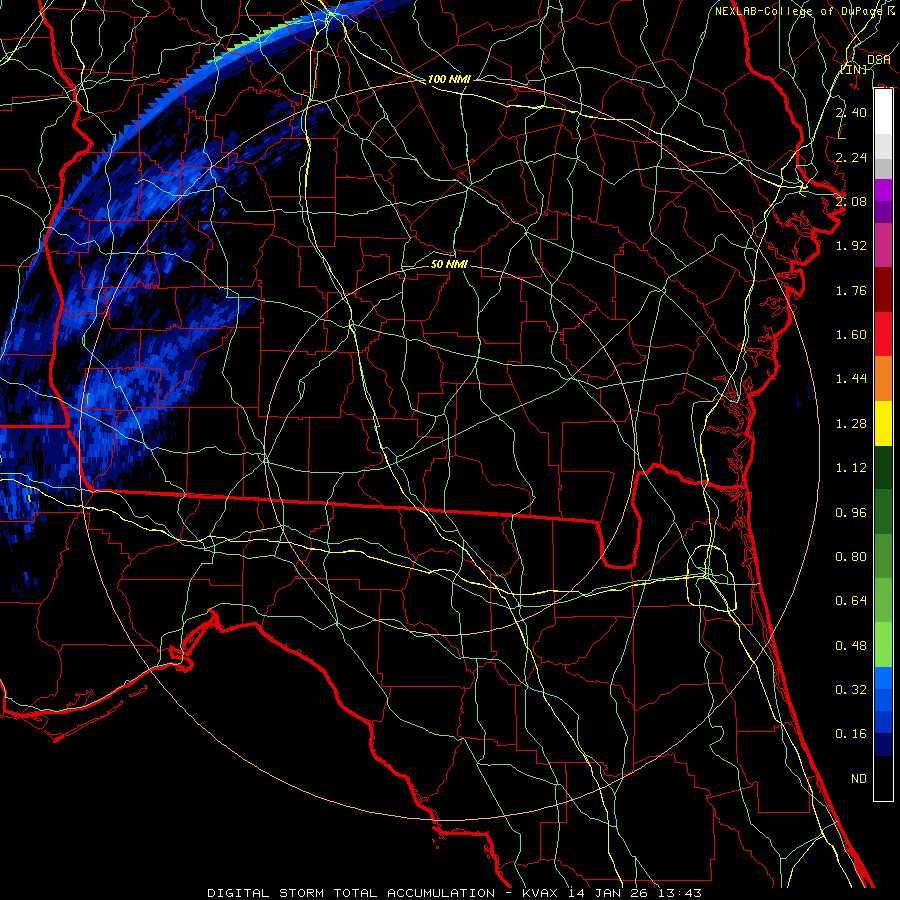Pick the navy swatch beside the 0.16 label
900x900 pixels.
[x=883, y=744]
